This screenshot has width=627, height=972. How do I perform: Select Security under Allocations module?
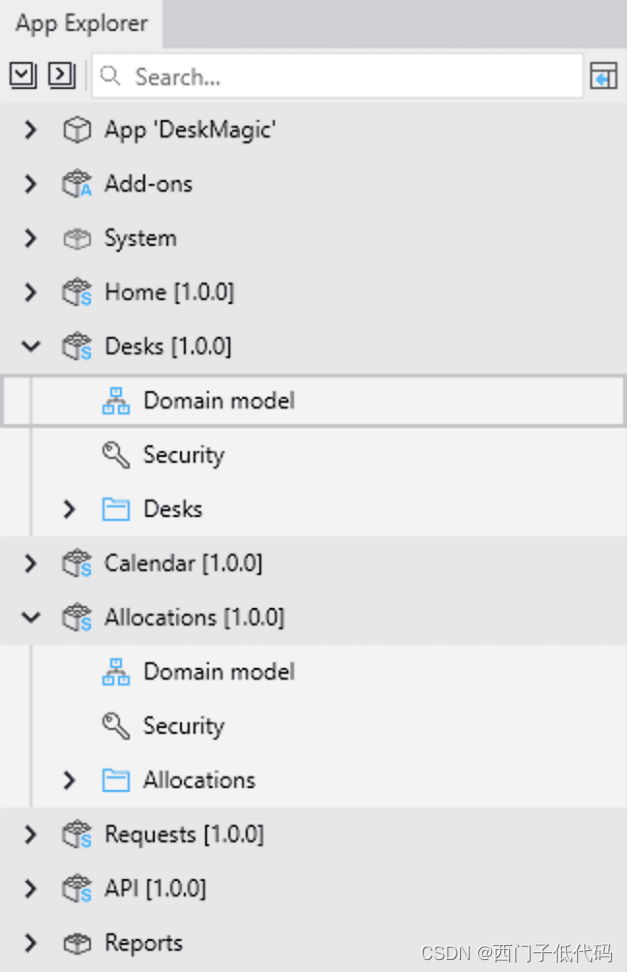183,726
